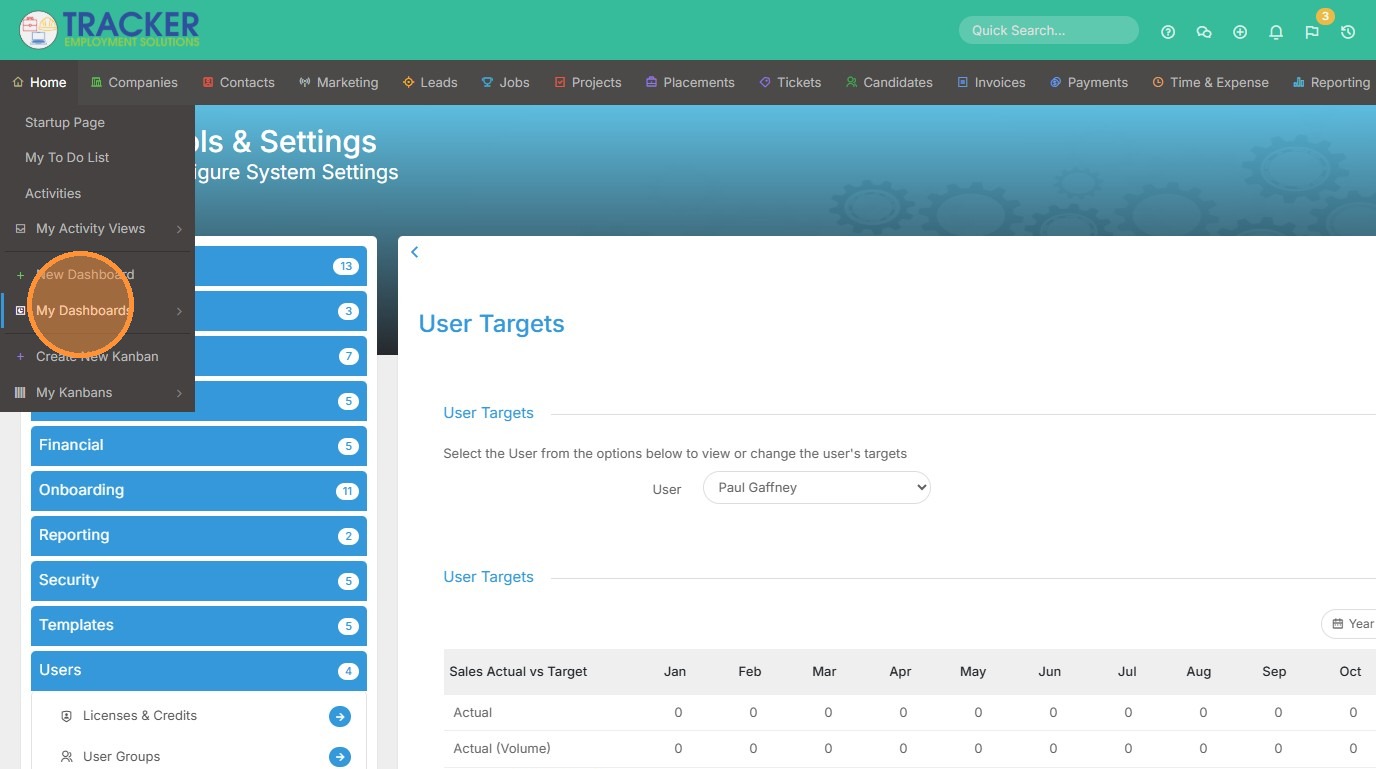Open the Contacts nav item
Viewport: 1376px width, 769px height.
(x=238, y=82)
